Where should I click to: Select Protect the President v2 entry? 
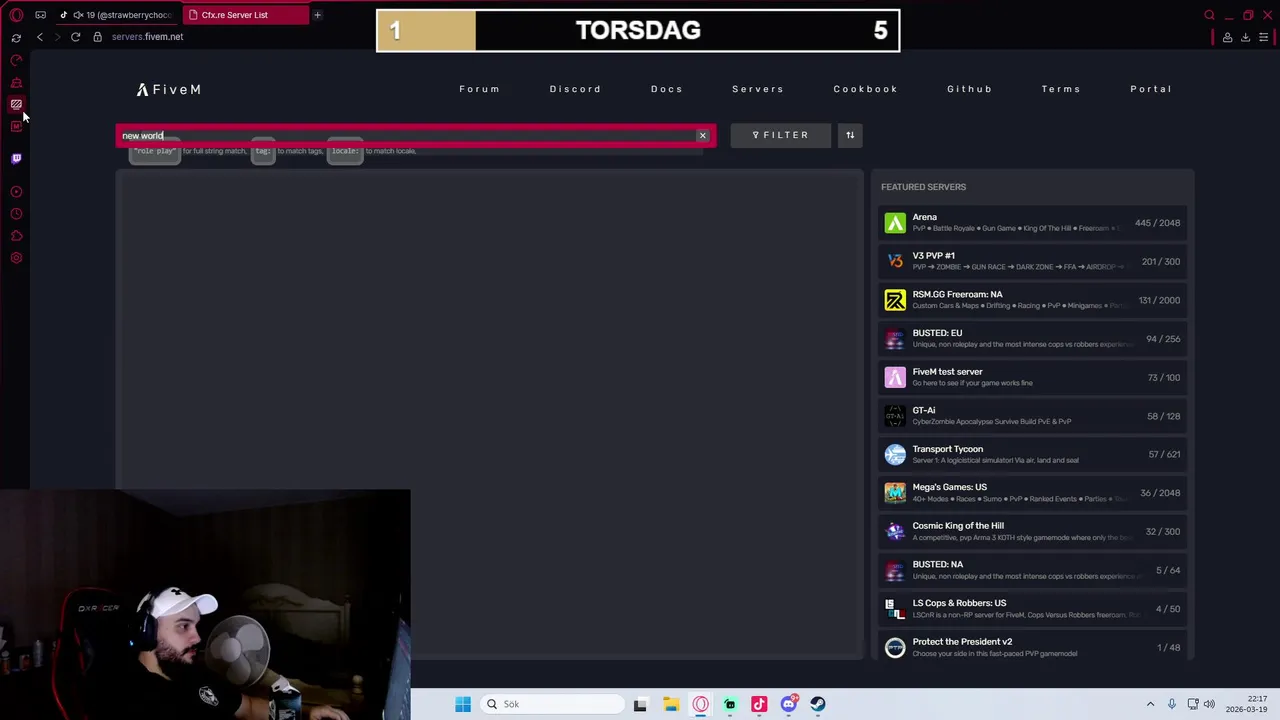[x=1033, y=647]
